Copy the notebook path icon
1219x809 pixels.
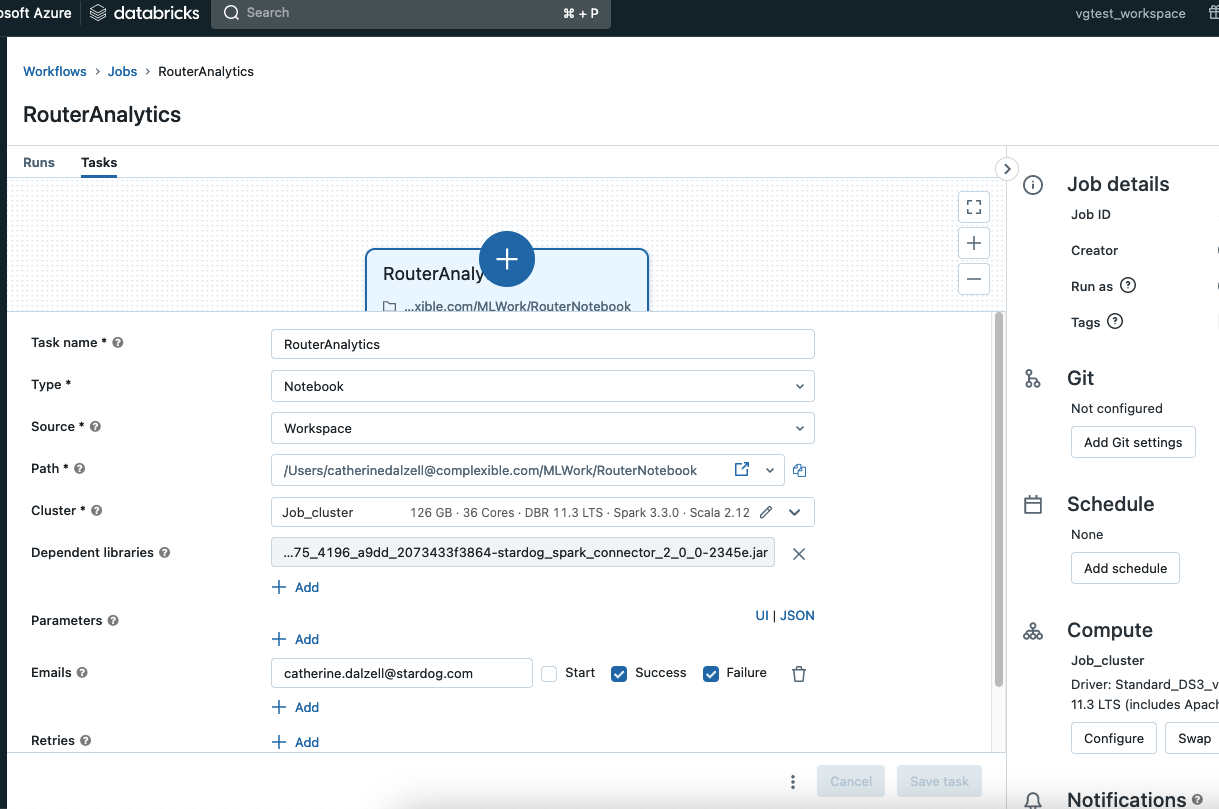coord(800,470)
